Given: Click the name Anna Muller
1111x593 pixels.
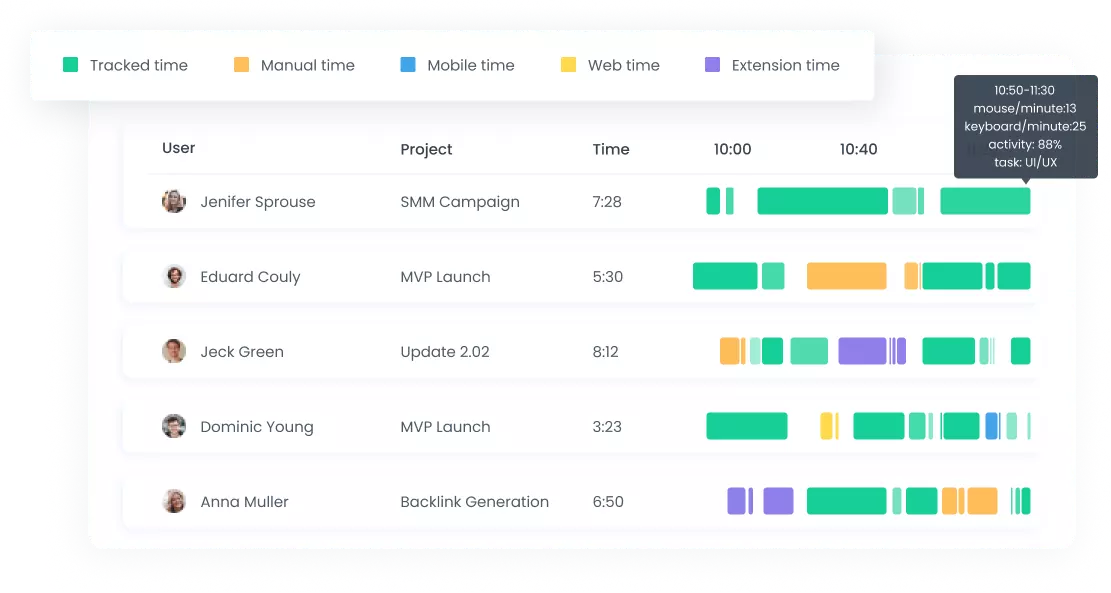Looking at the screenshot, I should click(x=244, y=502).
